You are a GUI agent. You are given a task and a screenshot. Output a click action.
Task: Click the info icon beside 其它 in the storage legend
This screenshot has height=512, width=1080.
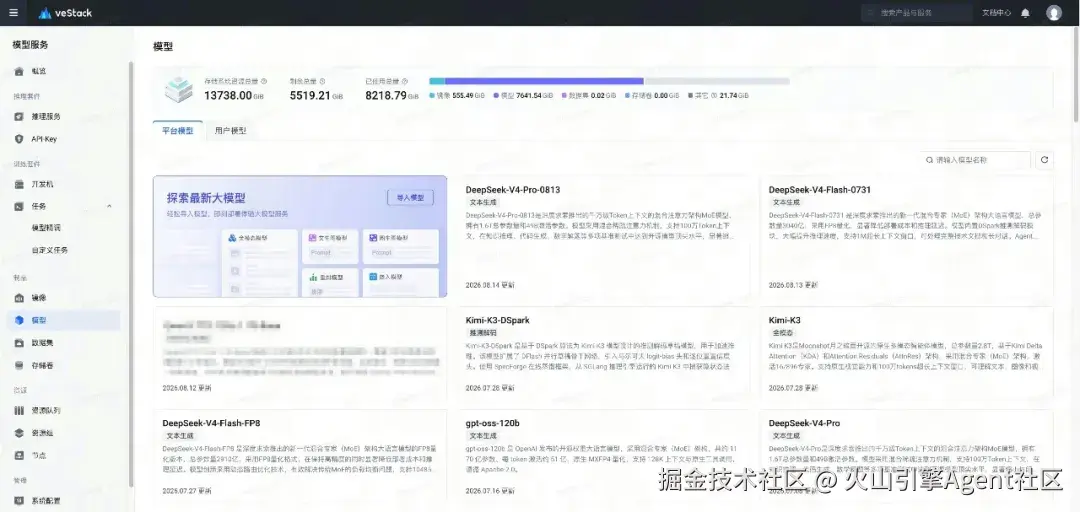(714, 96)
